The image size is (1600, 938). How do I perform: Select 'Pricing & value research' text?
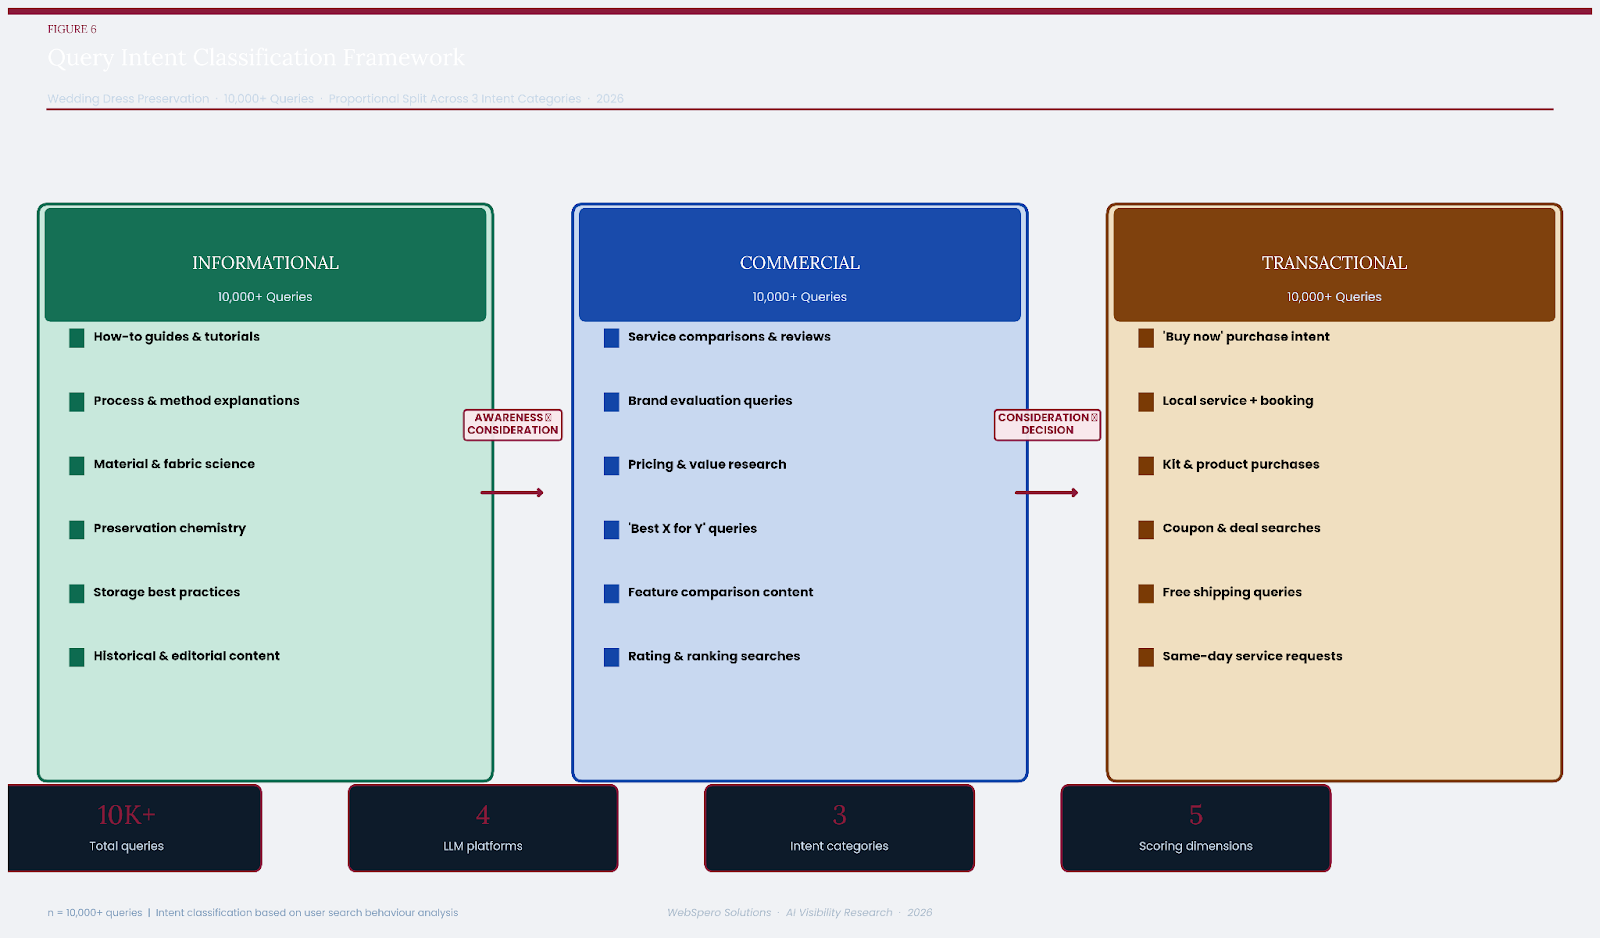707,464
